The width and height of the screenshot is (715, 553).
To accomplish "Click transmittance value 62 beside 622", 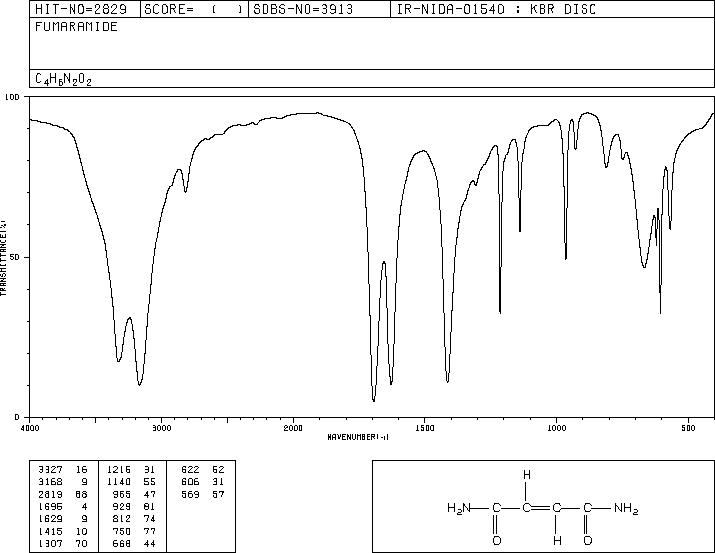I will 218,470.
